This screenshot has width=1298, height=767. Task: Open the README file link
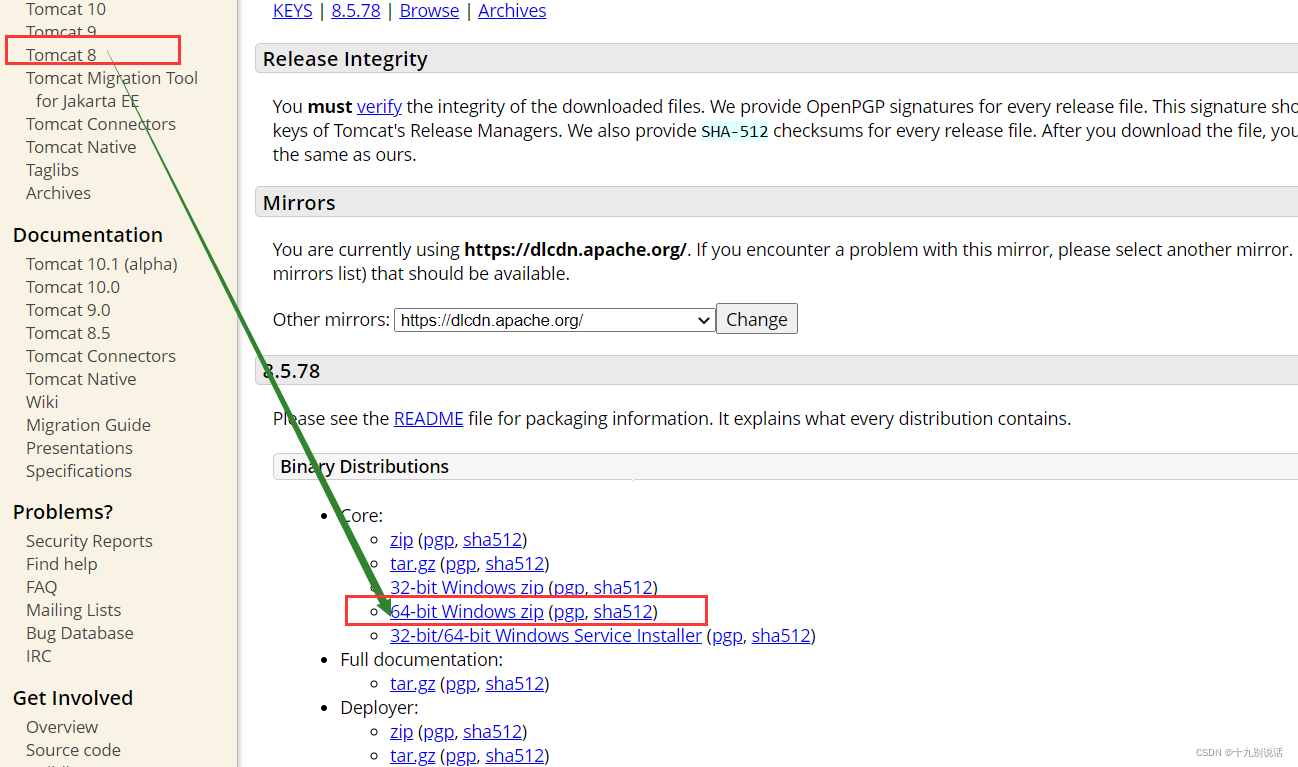point(428,419)
